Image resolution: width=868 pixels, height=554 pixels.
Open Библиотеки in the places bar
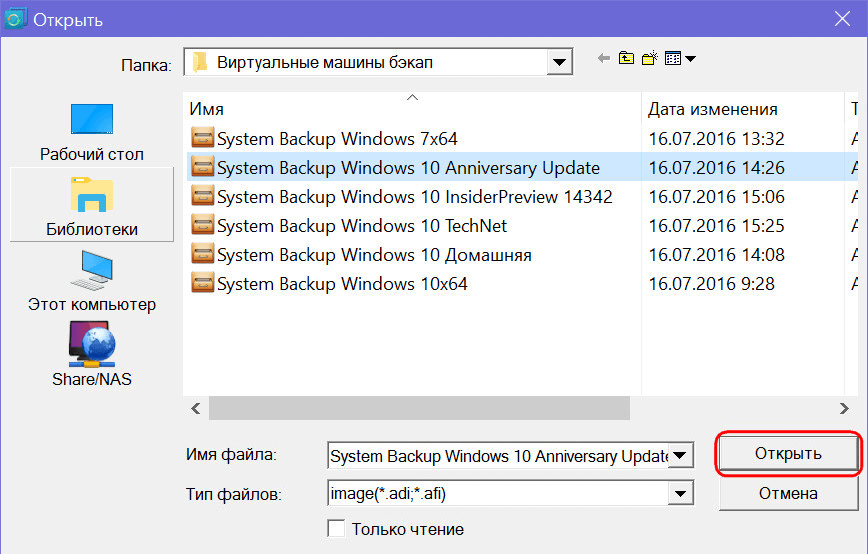click(x=92, y=206)
